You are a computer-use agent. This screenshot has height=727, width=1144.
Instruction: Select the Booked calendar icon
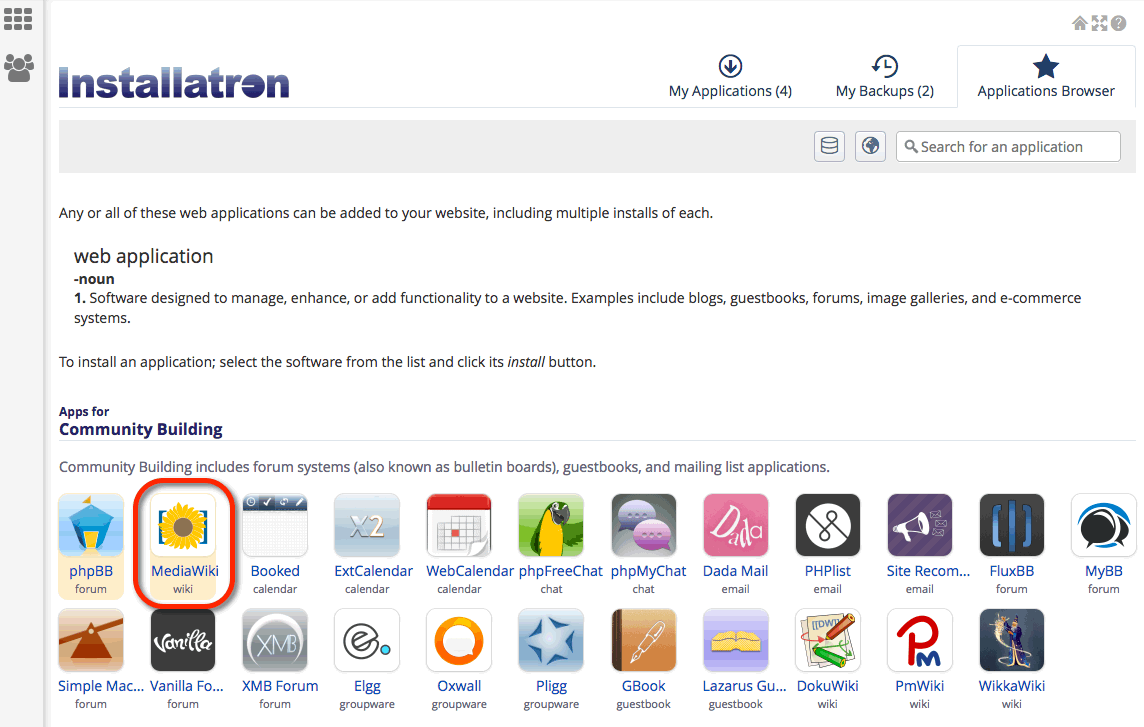(275, 525)
